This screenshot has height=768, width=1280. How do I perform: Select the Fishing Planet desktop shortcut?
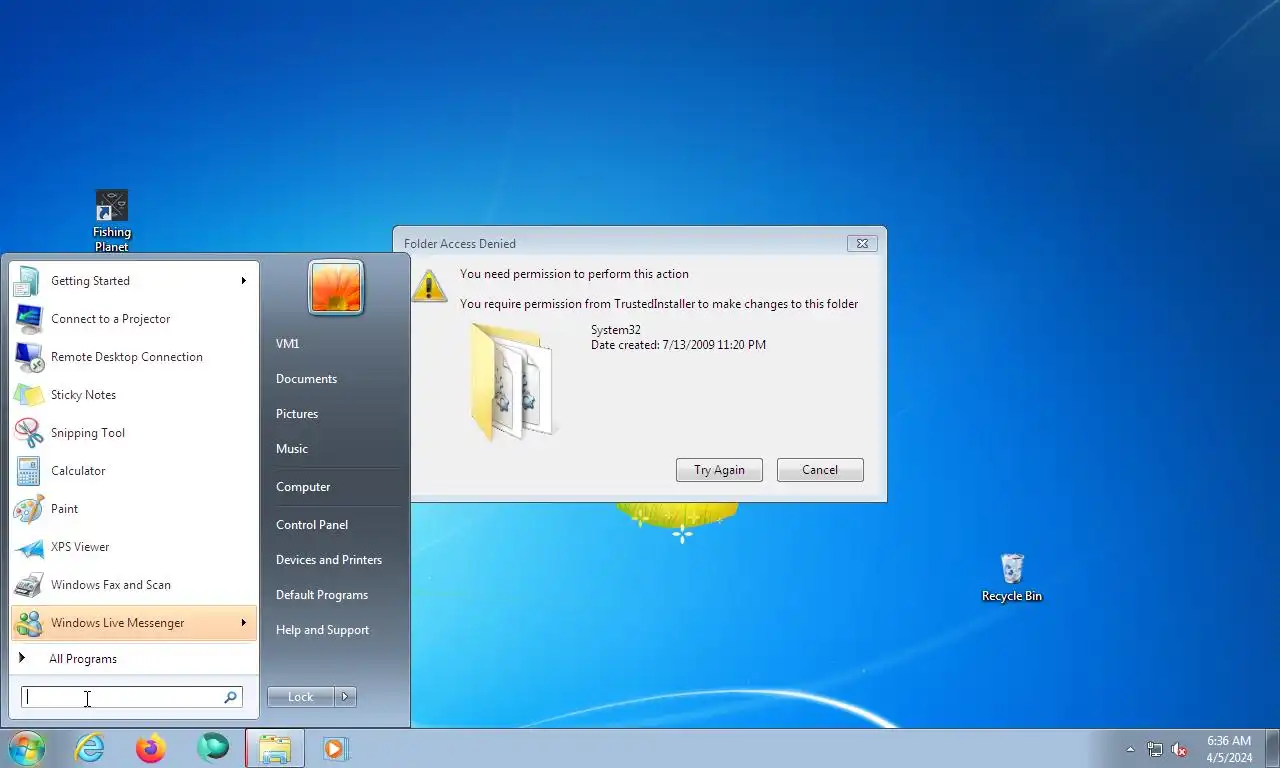[x=112, y=222]
